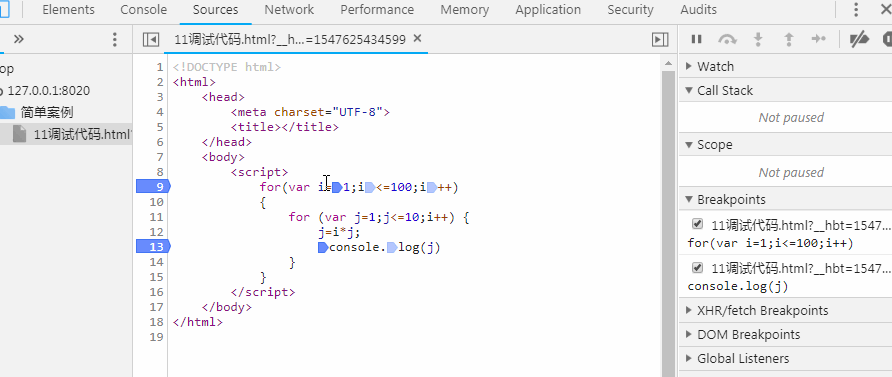Open the Network tab
This screenshot has height=377, width=892.
(289, 10)
